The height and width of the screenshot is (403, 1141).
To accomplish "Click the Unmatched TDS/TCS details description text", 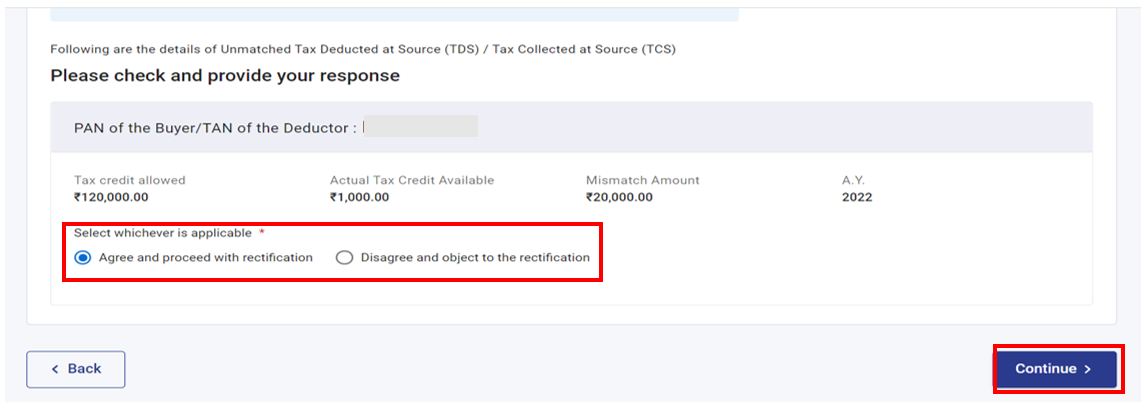I will coord(363,49).
